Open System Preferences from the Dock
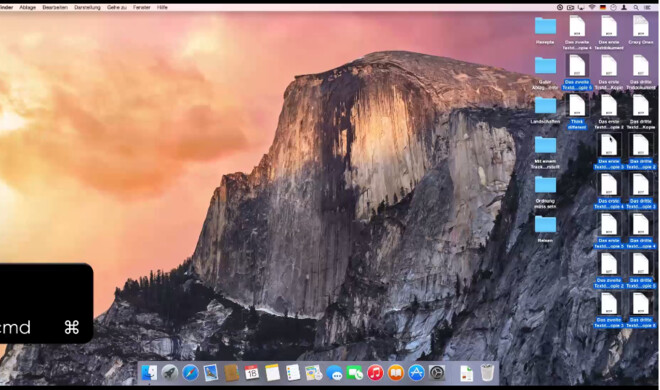This screenshot has width=660, height=390. tap(437, 373)
